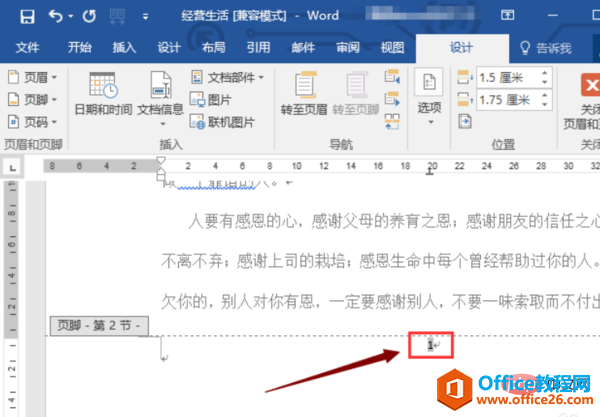This screenshot has height=417, width=600.
Task: Open the 页脚 footer dropdown
Action: pos(33,100)
